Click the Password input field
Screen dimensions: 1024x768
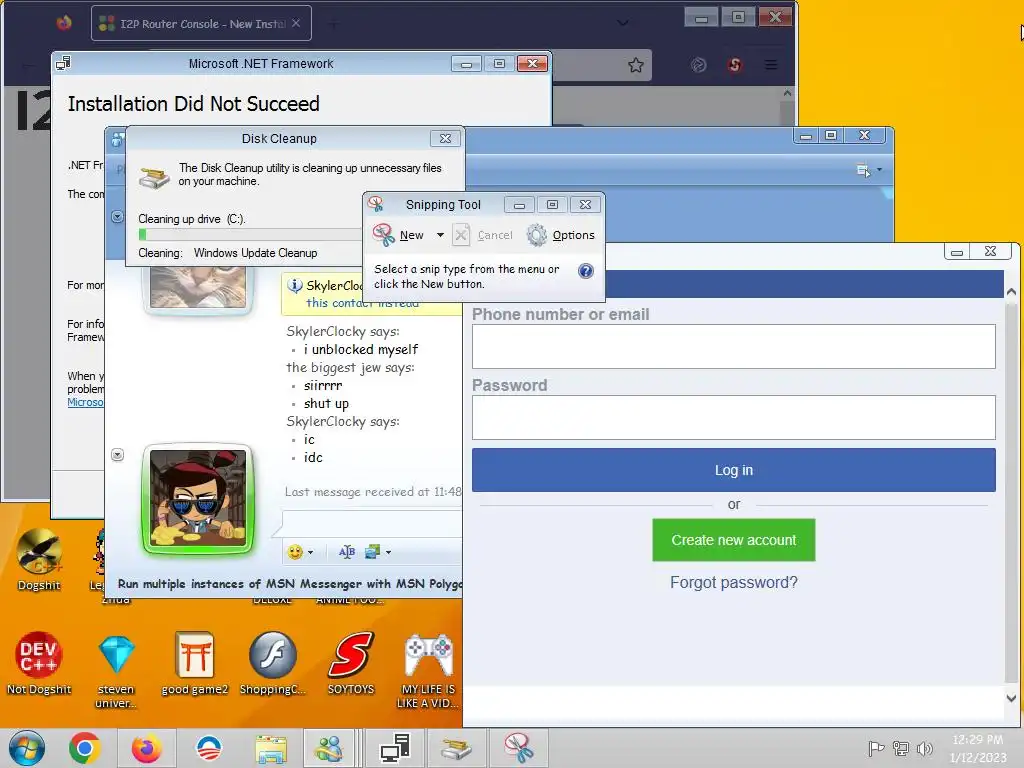pyautogui.click(x=733, y=417)
